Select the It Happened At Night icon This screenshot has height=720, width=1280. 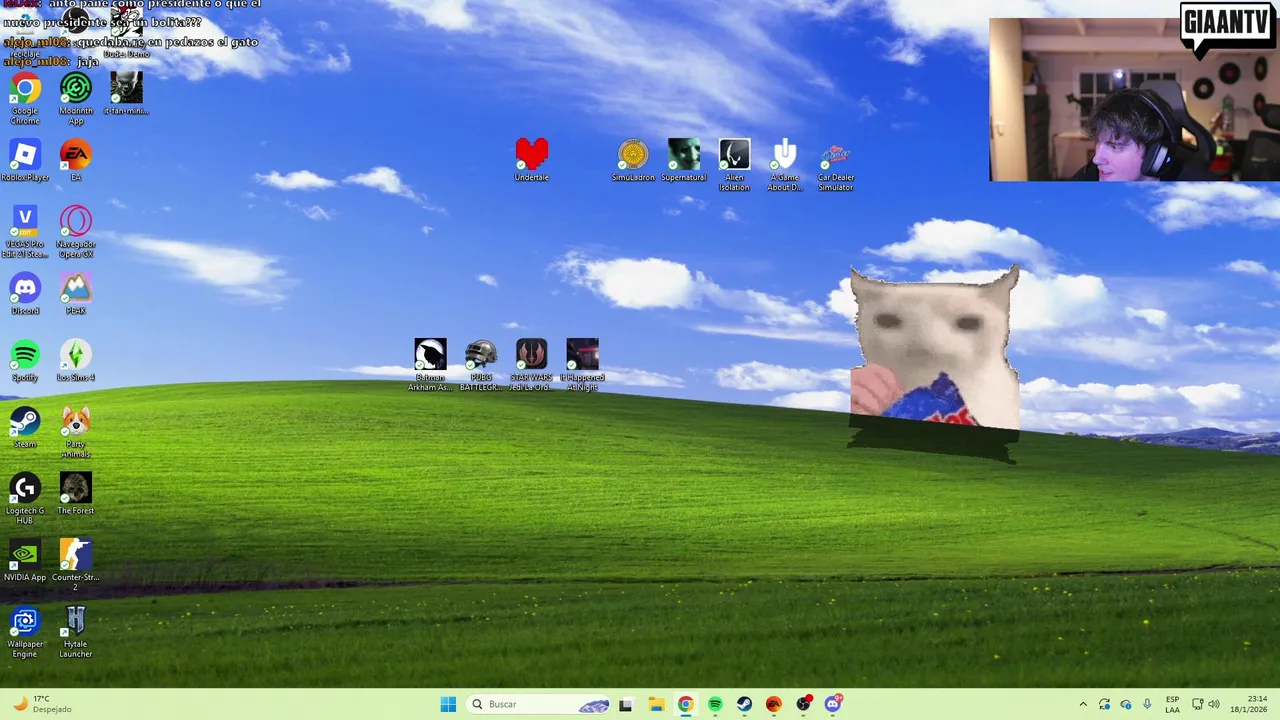(x=582, y=365)
